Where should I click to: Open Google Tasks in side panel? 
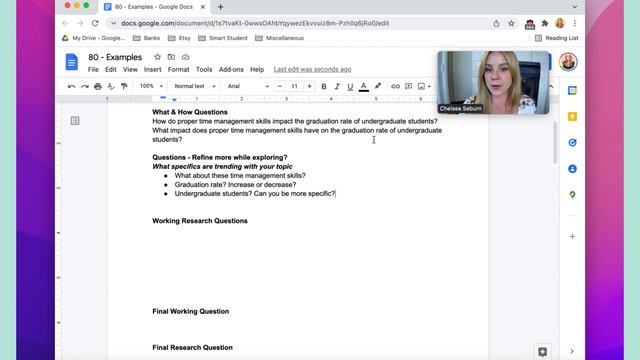[572, 142]
